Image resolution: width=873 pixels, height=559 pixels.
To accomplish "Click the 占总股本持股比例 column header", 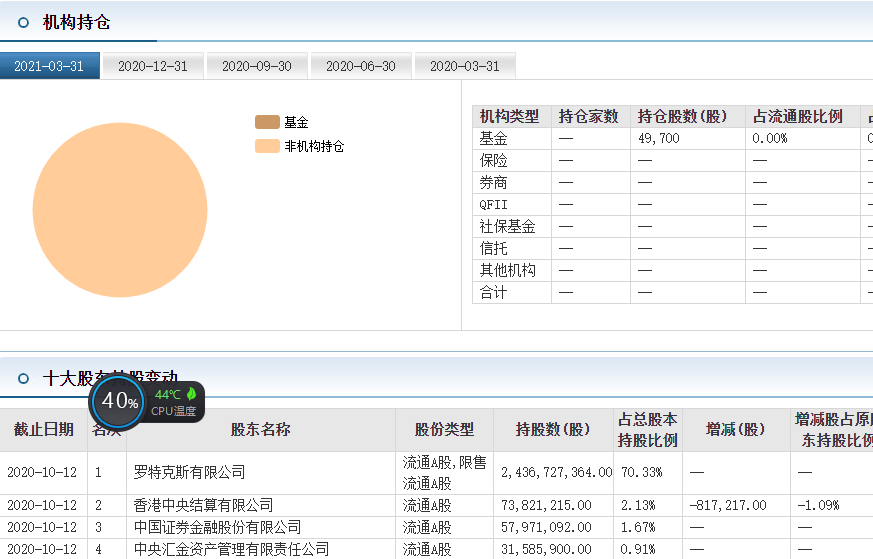I will pyautogui.click(x=648, y=429).
